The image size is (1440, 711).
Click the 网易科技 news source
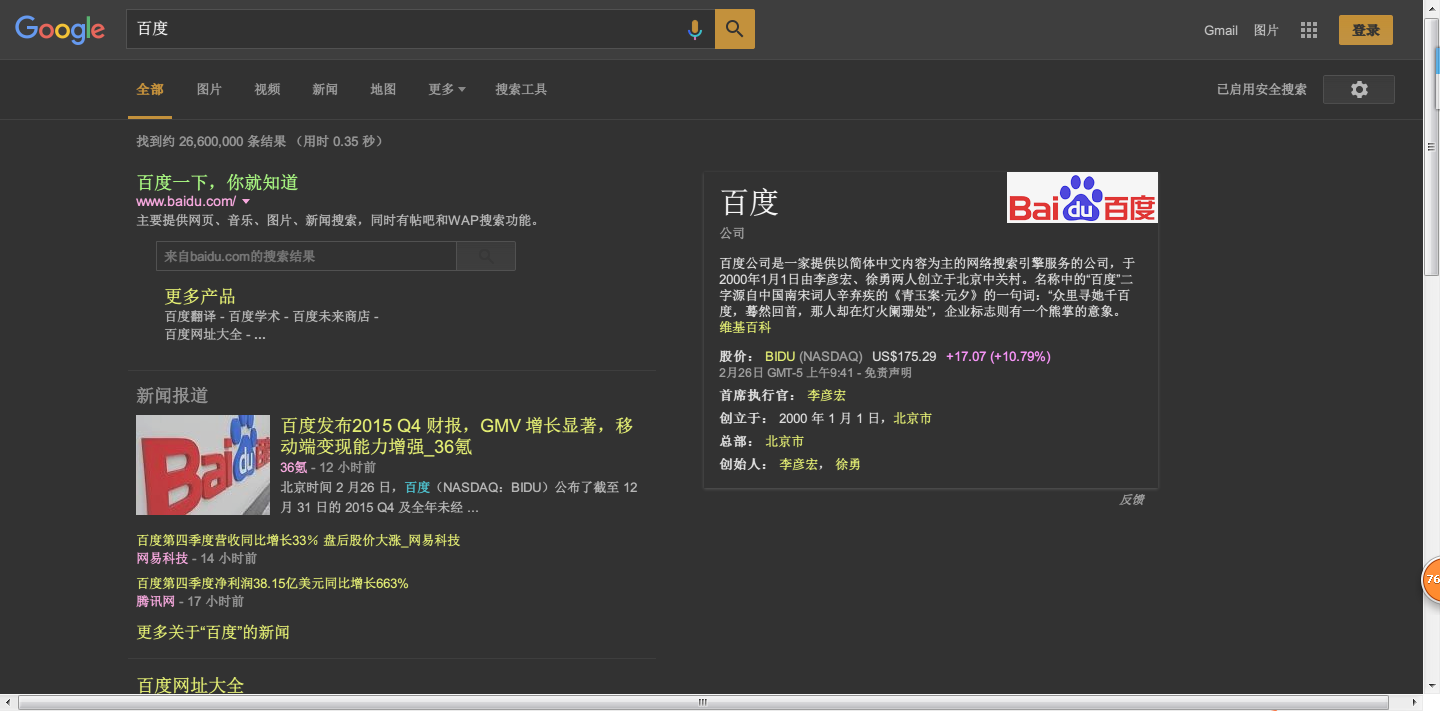pyautogui.click(x=162, y=558)
